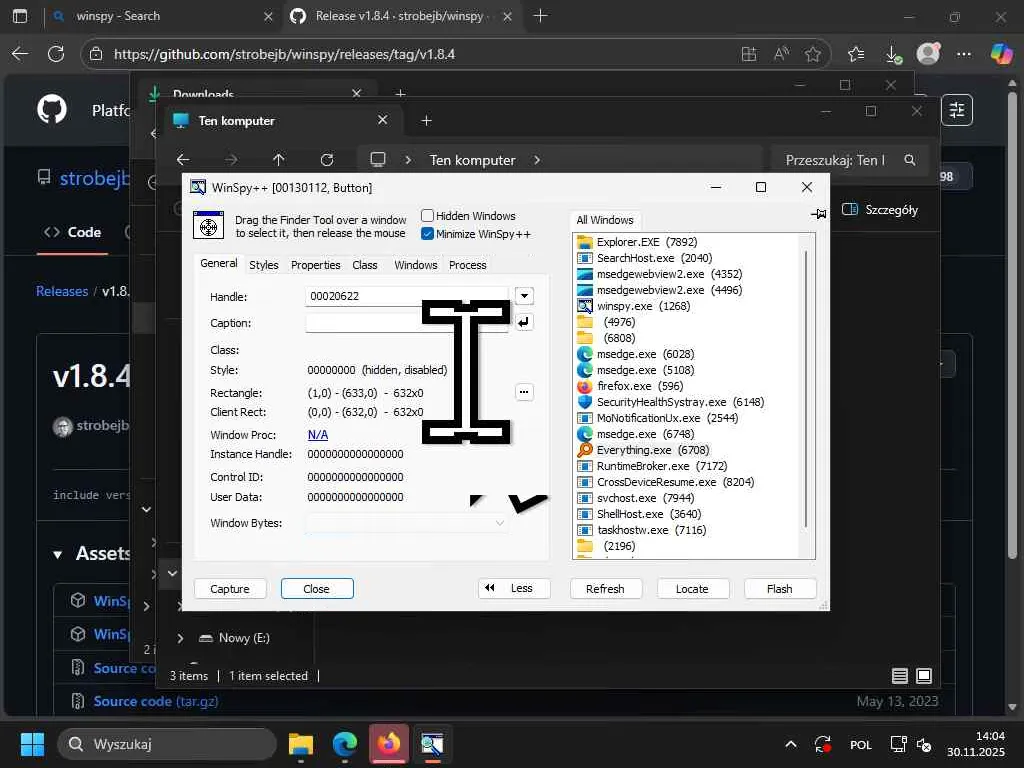The width and height of the screenshot is (1024, 768).
Task: Open the Code tab on GitHub
Action: point(72,232)
